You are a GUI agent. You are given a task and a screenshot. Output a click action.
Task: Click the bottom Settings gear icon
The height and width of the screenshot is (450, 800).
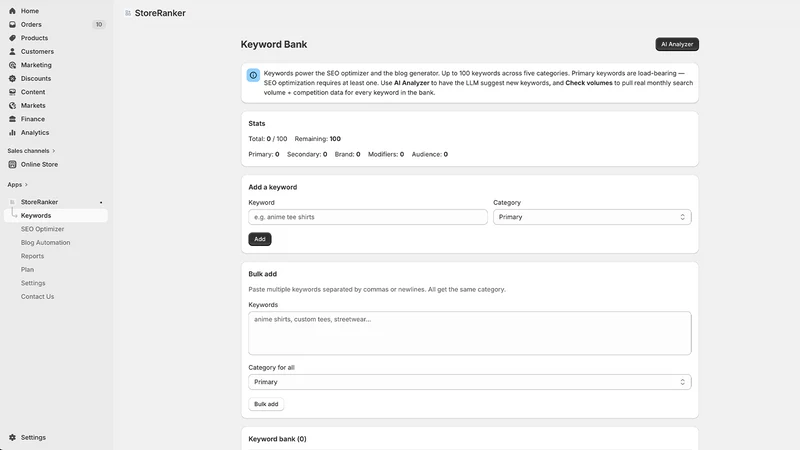(x=12, y=437)
